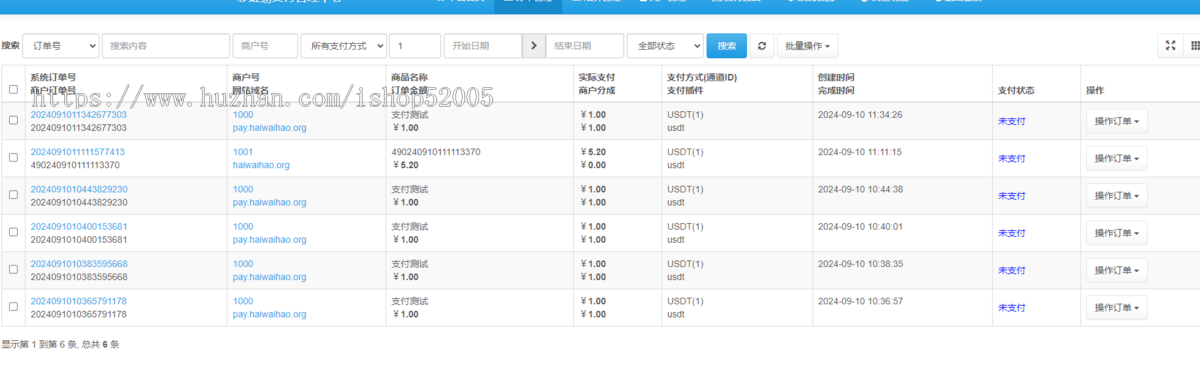1200x373 pixels.
Task: Open 操作订单 menu for order 2024091010365791178
Action: tap(1116, 307)
